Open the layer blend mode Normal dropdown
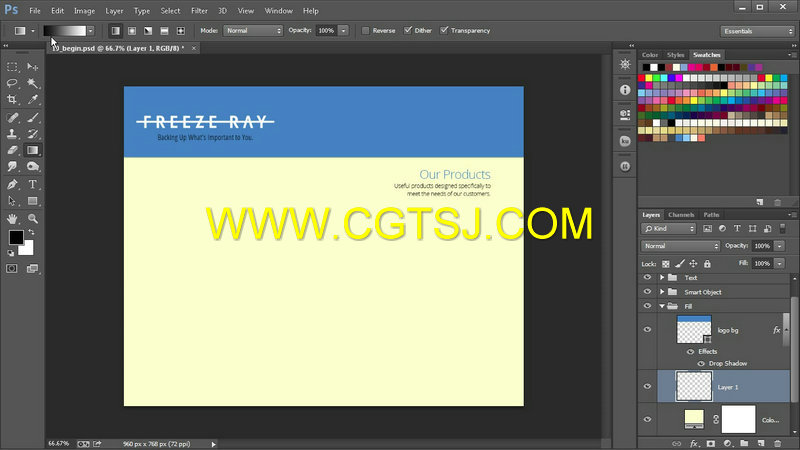Image resolution: width=800 pixels, height=450 pixels. [x=680, y=246]
